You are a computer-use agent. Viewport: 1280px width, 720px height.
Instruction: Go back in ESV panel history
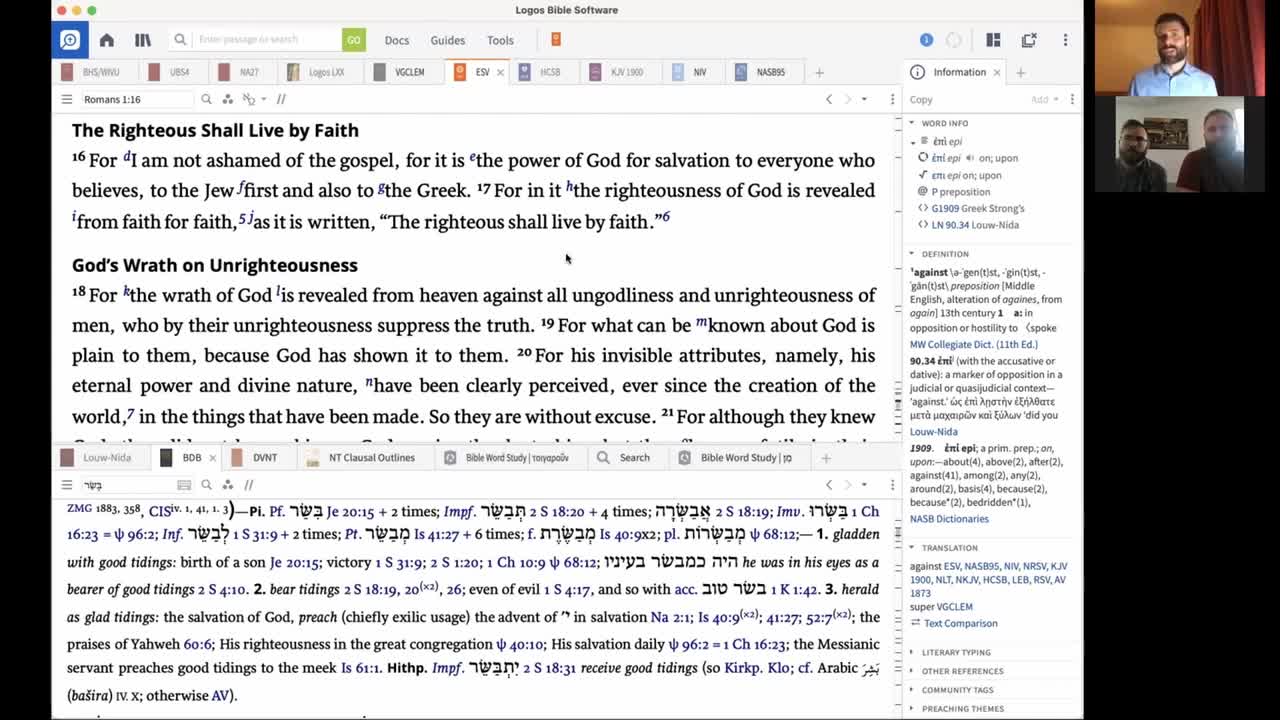click(829, 99)
